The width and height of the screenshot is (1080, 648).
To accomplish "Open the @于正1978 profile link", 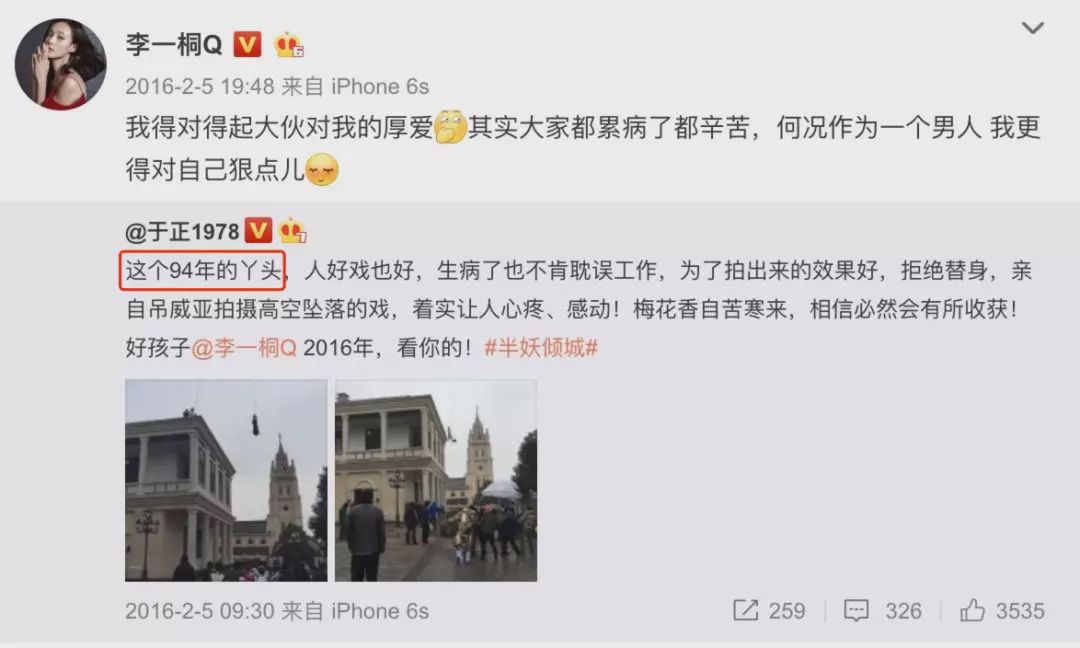I will (x=182, y=231).
